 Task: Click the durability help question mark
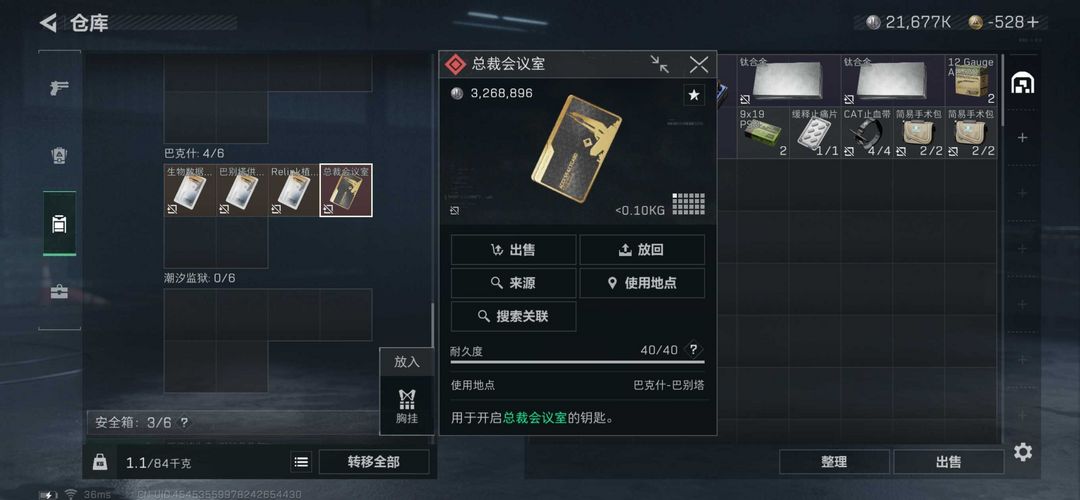click(694, 349)
